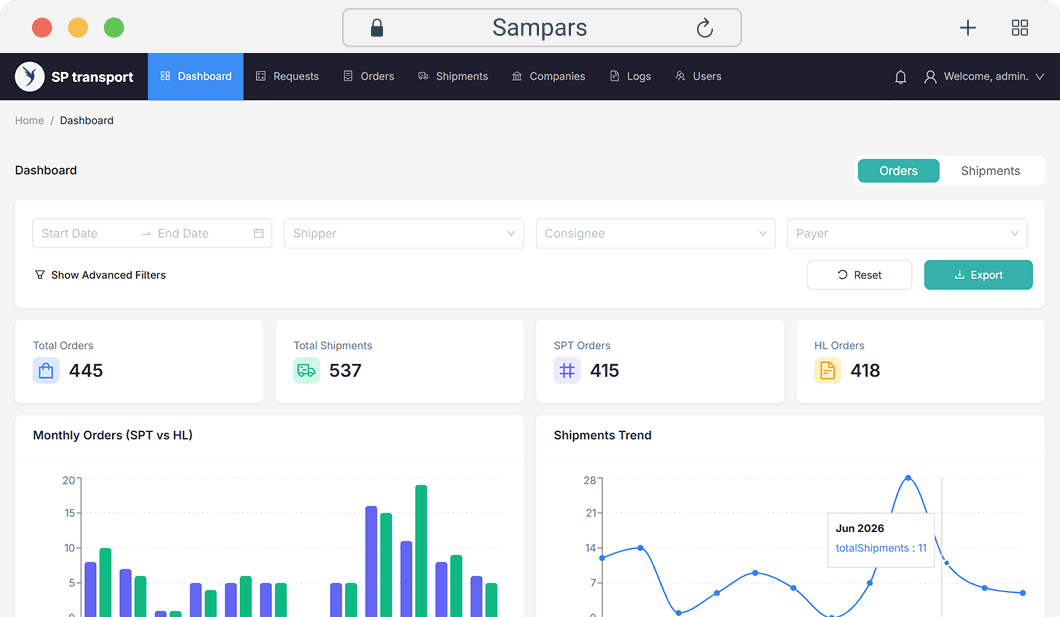Click the 415 SPT Orders value

(604, 370)
